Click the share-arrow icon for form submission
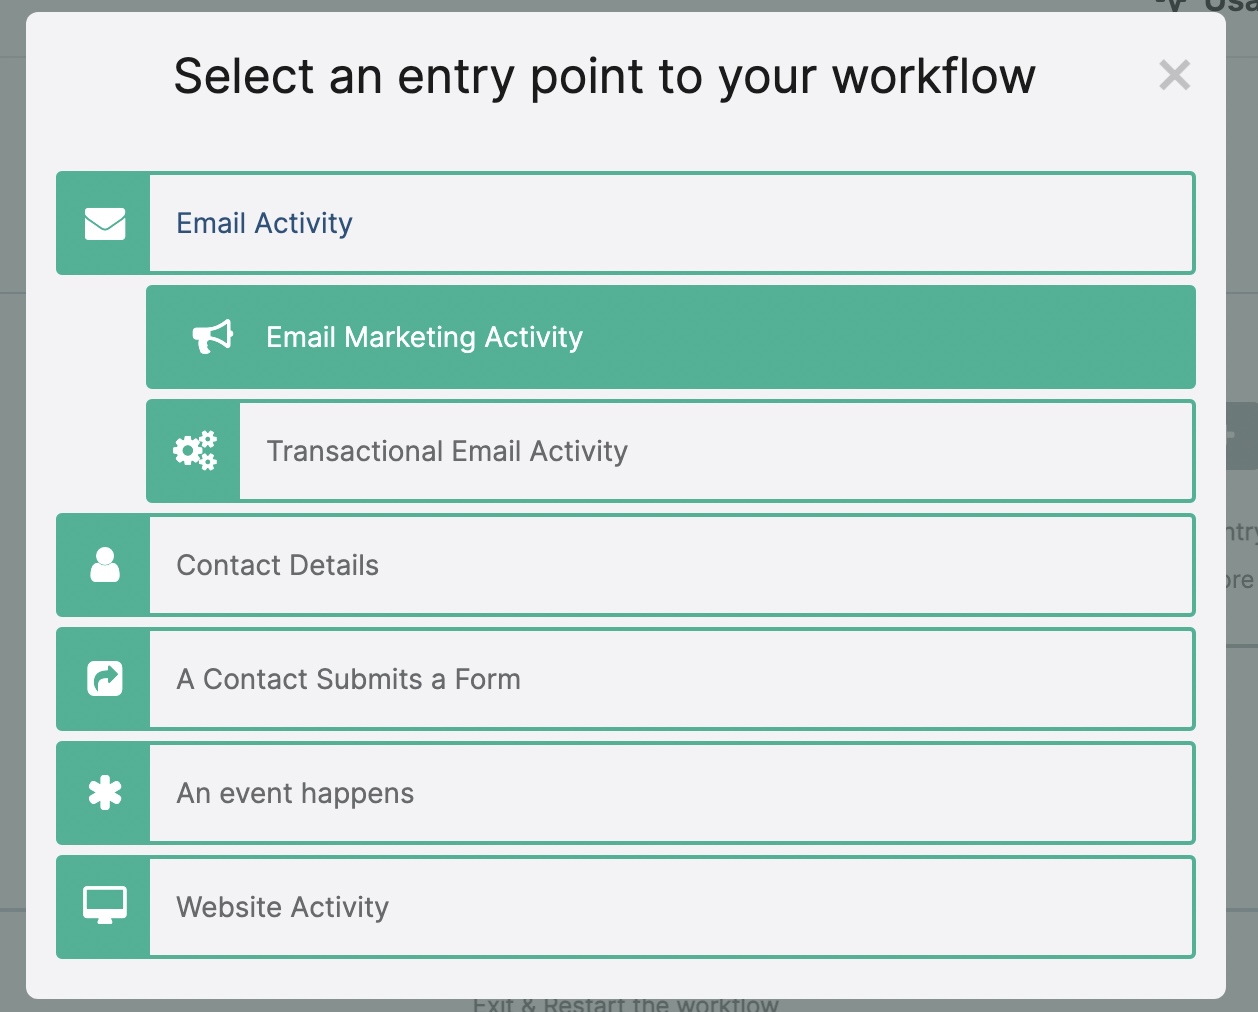This screenshot has width=1258, height=1012. [x=104, y=679]
